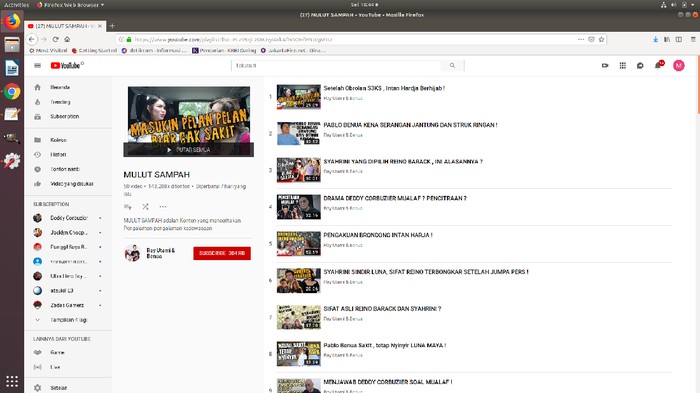The image size is (700, 393).
Task: Select the MULUT SAMPAH YouTube tab
Action: pos(65,26)
